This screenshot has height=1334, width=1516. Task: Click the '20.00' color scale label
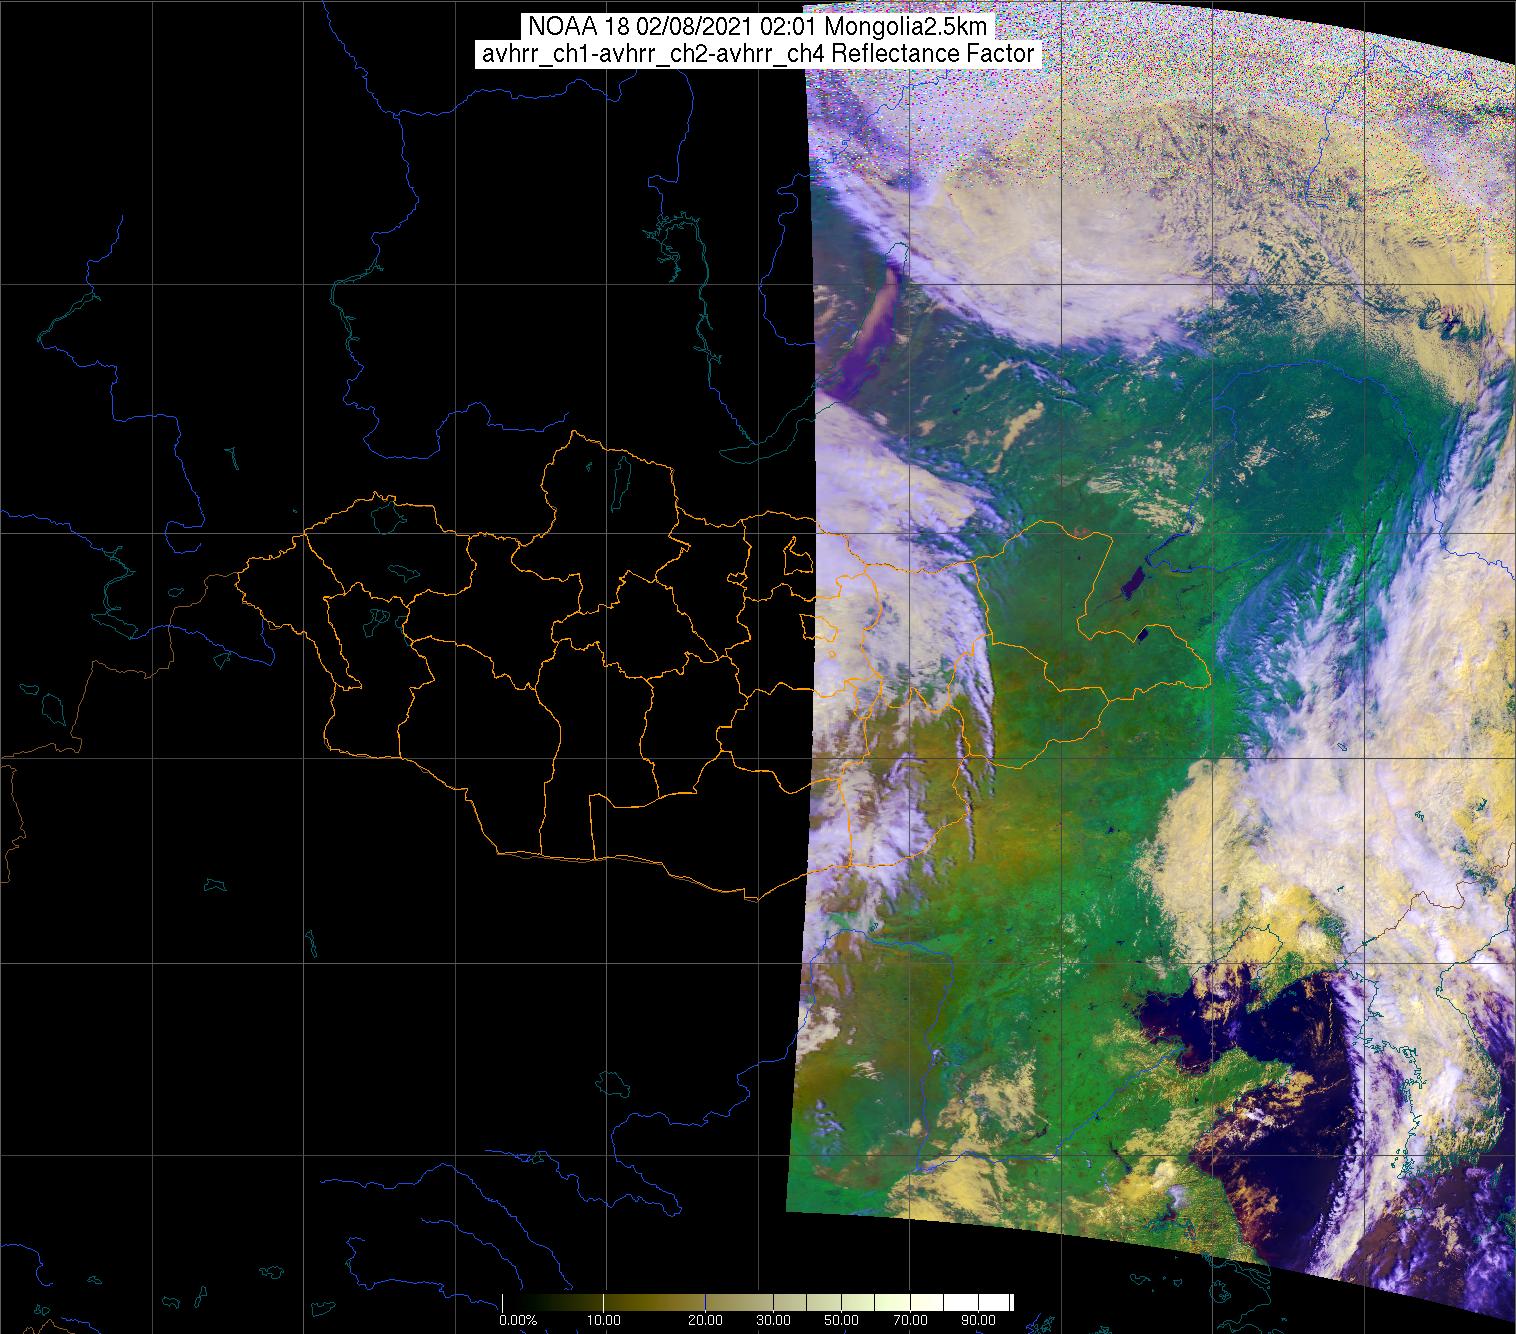tap(705, 1322)
